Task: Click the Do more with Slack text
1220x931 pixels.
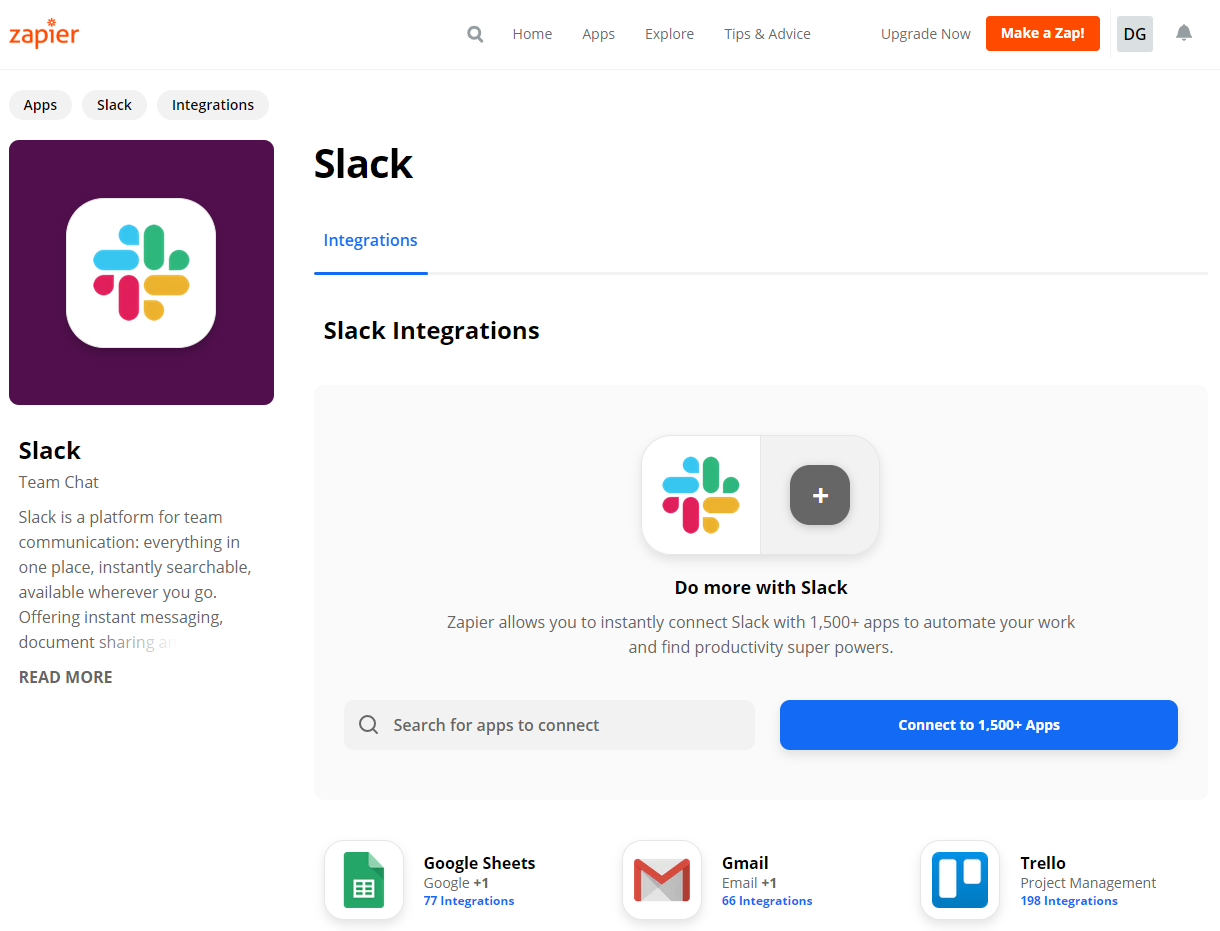Action: [761, 588]
